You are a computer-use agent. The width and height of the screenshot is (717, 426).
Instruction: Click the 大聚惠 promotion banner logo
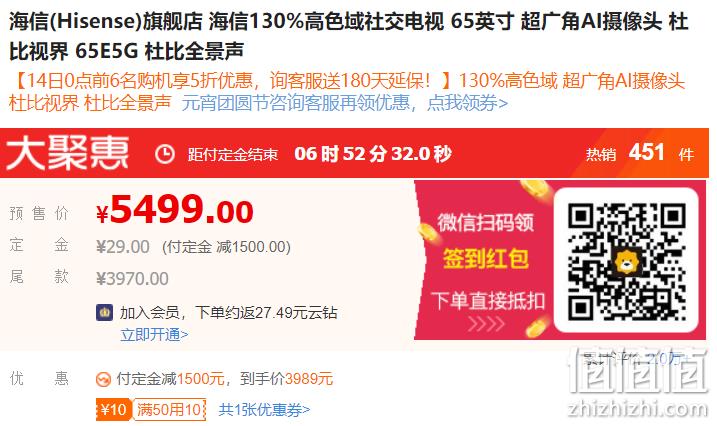(68, 153)
